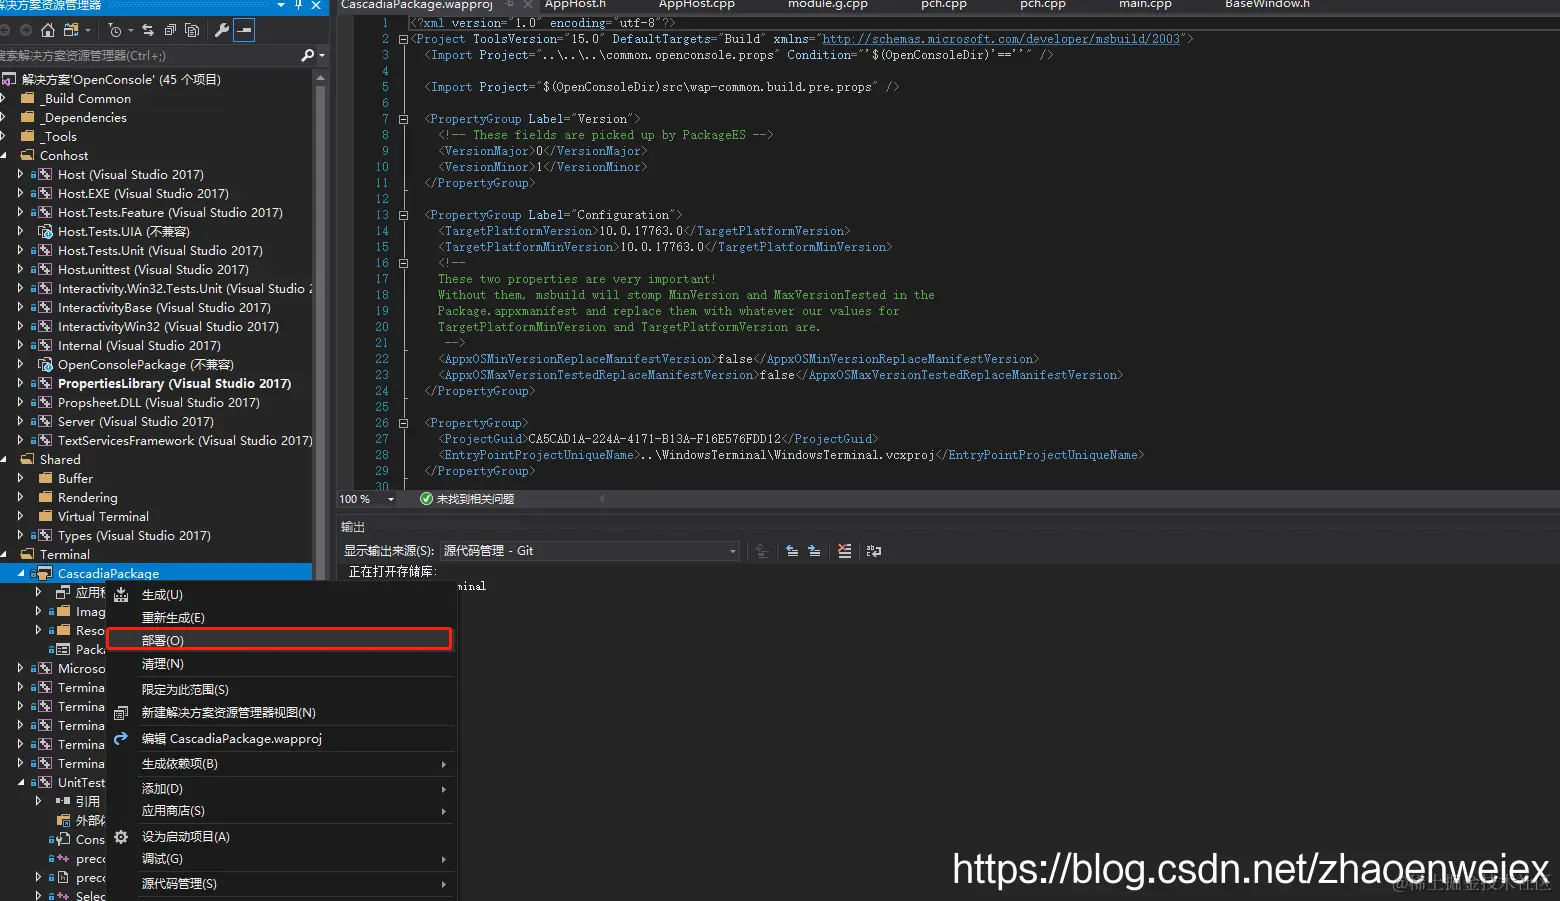The height and width of the screenshot is (901, 1560).
Task: Toggle word wrap in the Output panel
Action: (874, 551)
